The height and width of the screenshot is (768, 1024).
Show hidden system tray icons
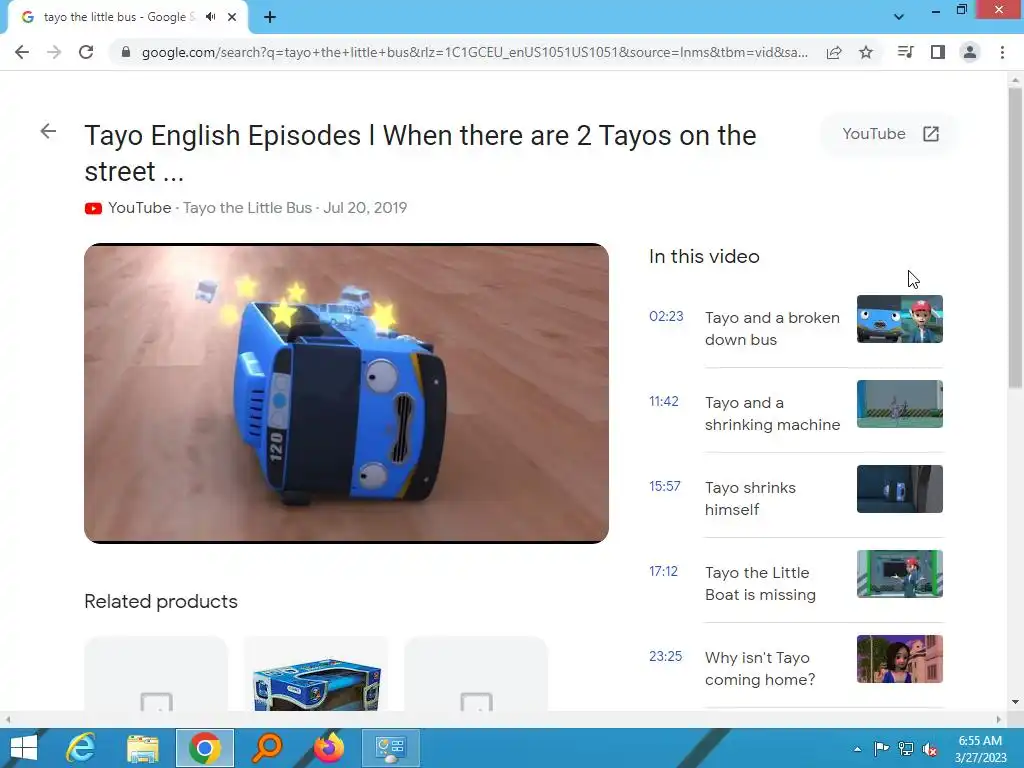point(857,749)
